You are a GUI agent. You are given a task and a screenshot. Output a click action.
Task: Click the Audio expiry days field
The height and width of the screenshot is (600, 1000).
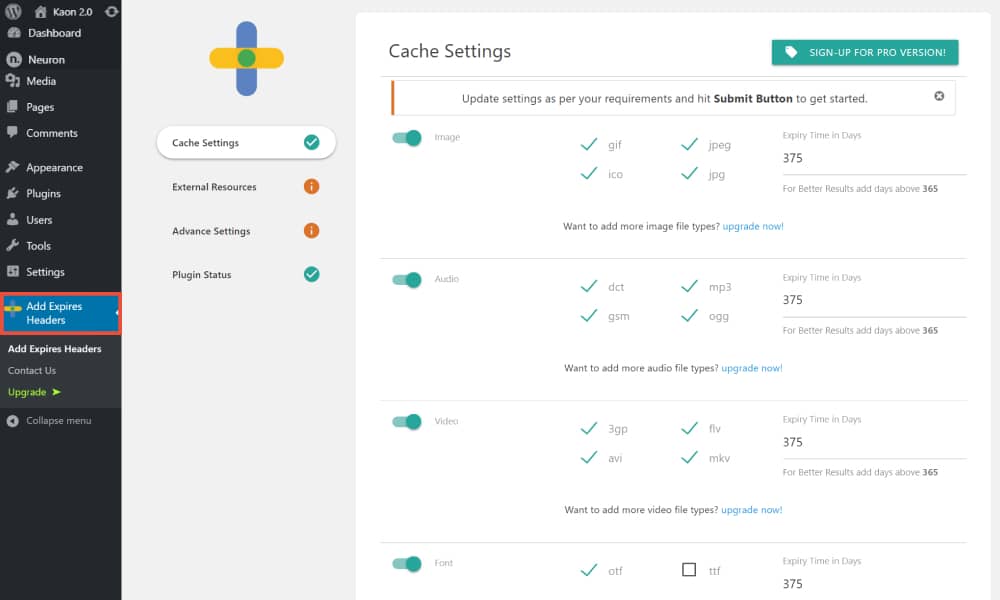coord(874,300)
